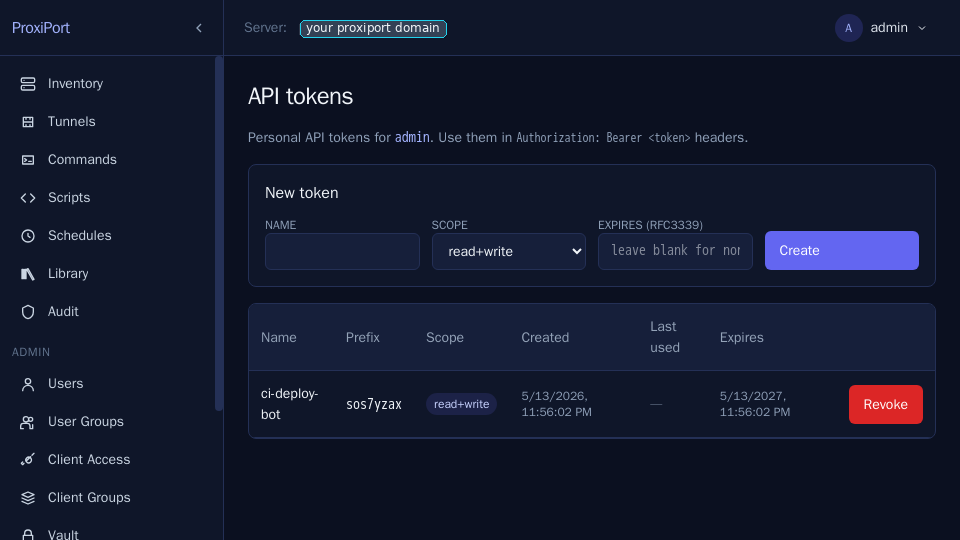Focus the token Name input field
The height and width of the screenshot is (540, 960).
point(342,251)
